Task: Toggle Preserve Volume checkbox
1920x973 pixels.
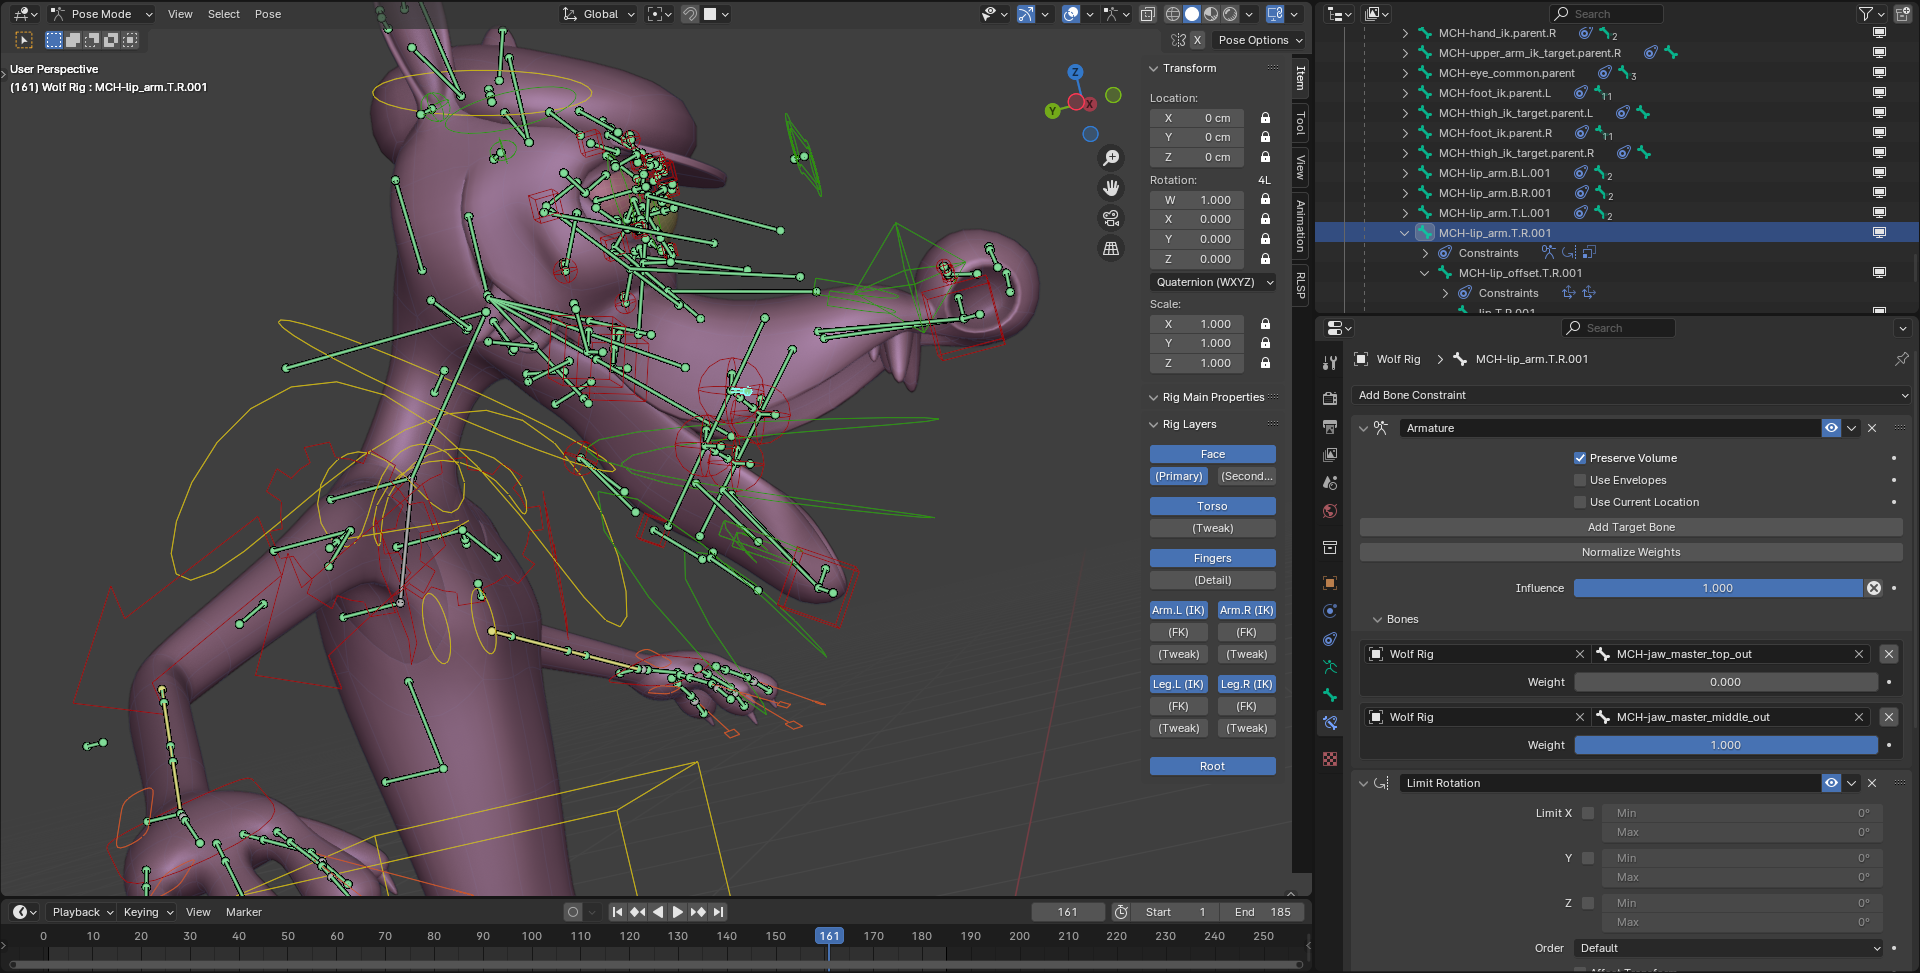Action: click(x=1580, y=458)
